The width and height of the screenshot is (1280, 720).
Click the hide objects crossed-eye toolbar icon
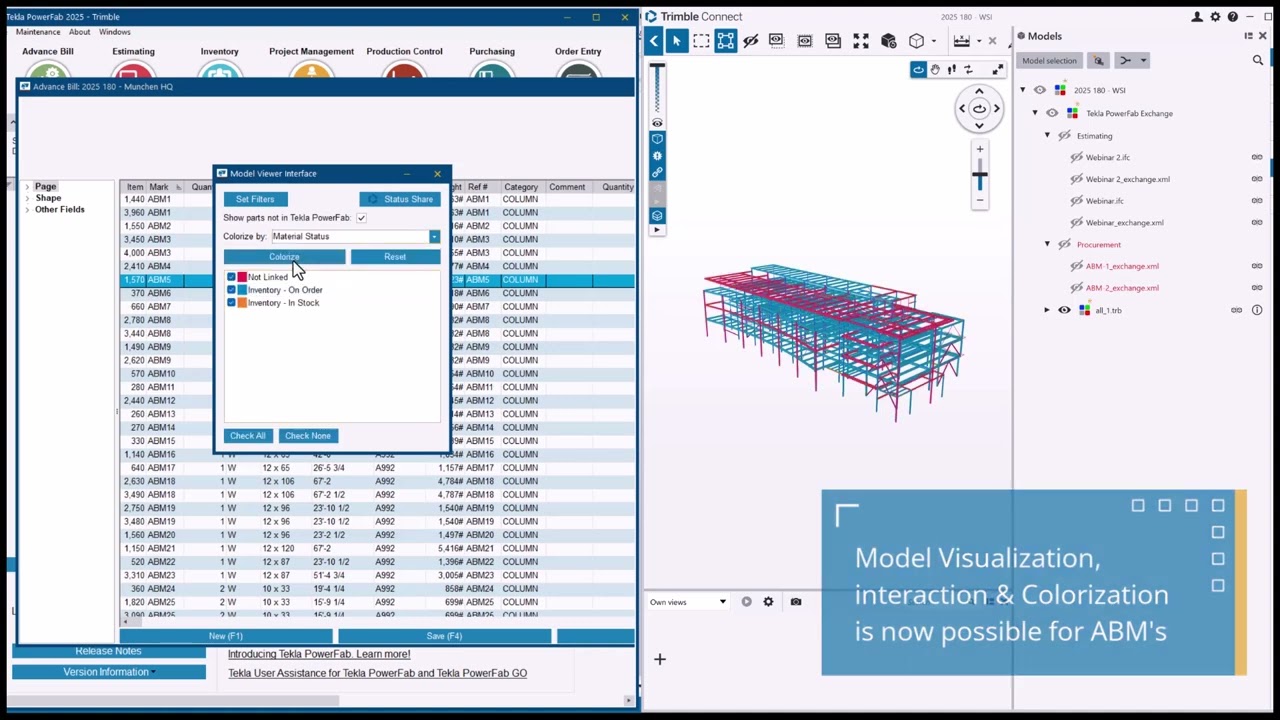tap(751, 41)
